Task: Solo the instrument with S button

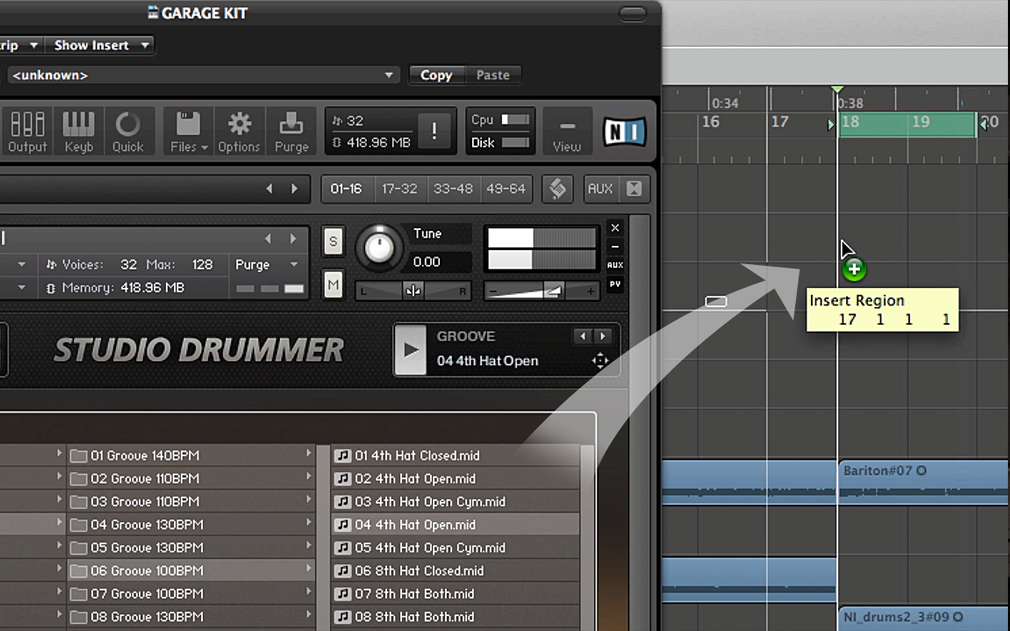Action: (333, 241)
